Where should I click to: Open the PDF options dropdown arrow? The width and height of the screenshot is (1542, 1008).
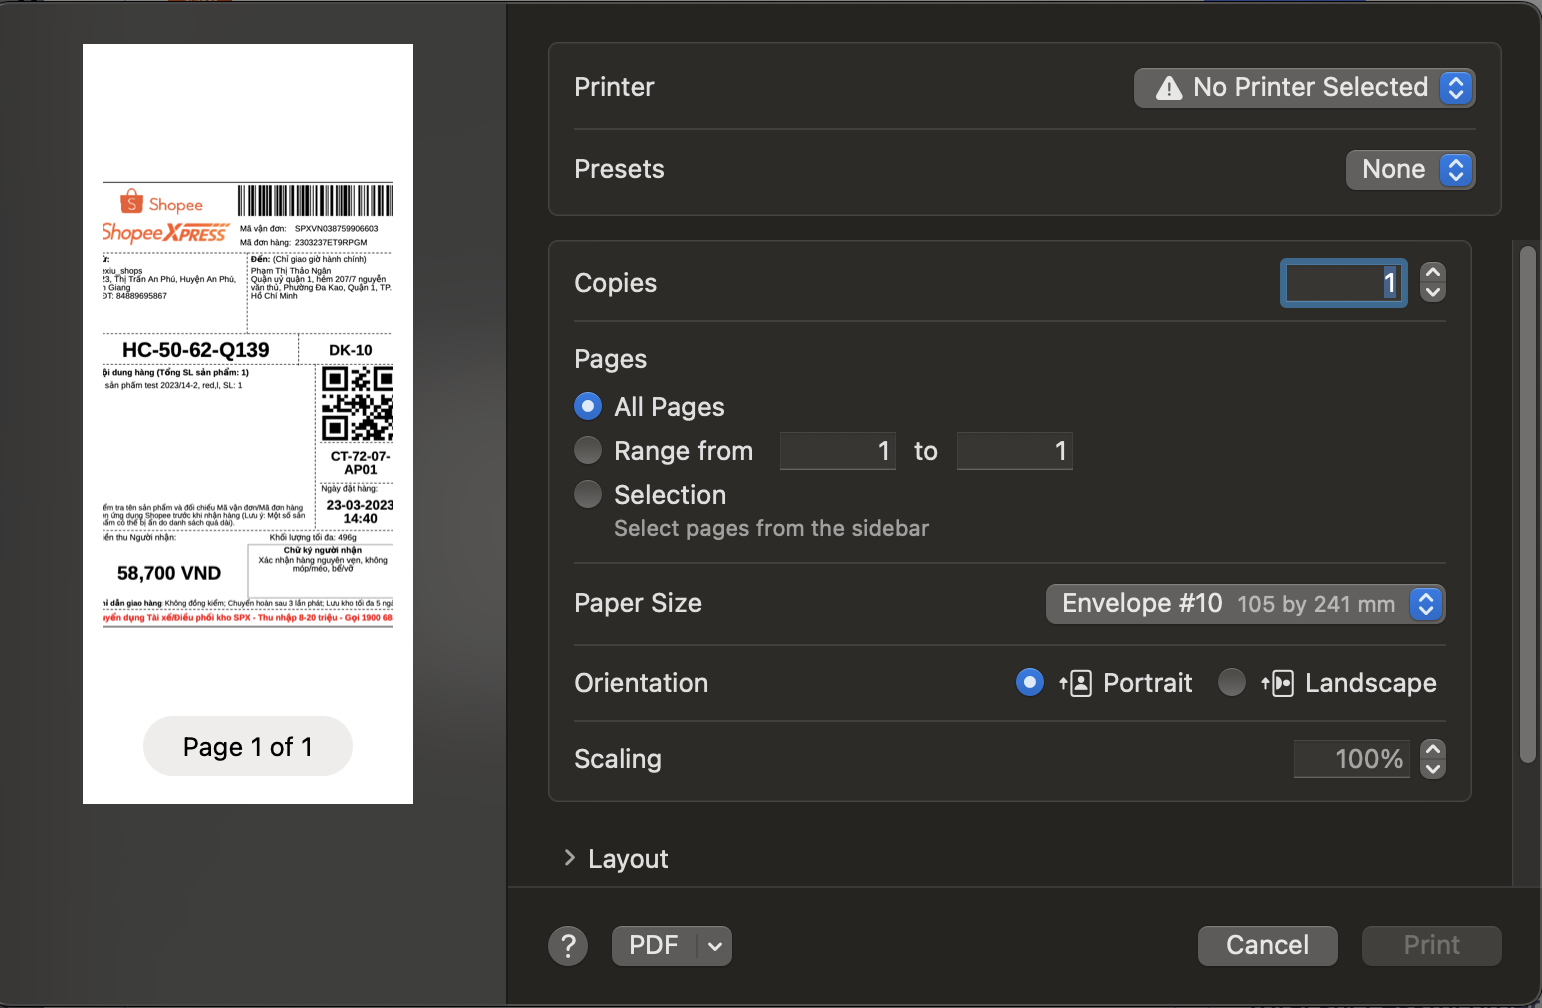(715, 946)
